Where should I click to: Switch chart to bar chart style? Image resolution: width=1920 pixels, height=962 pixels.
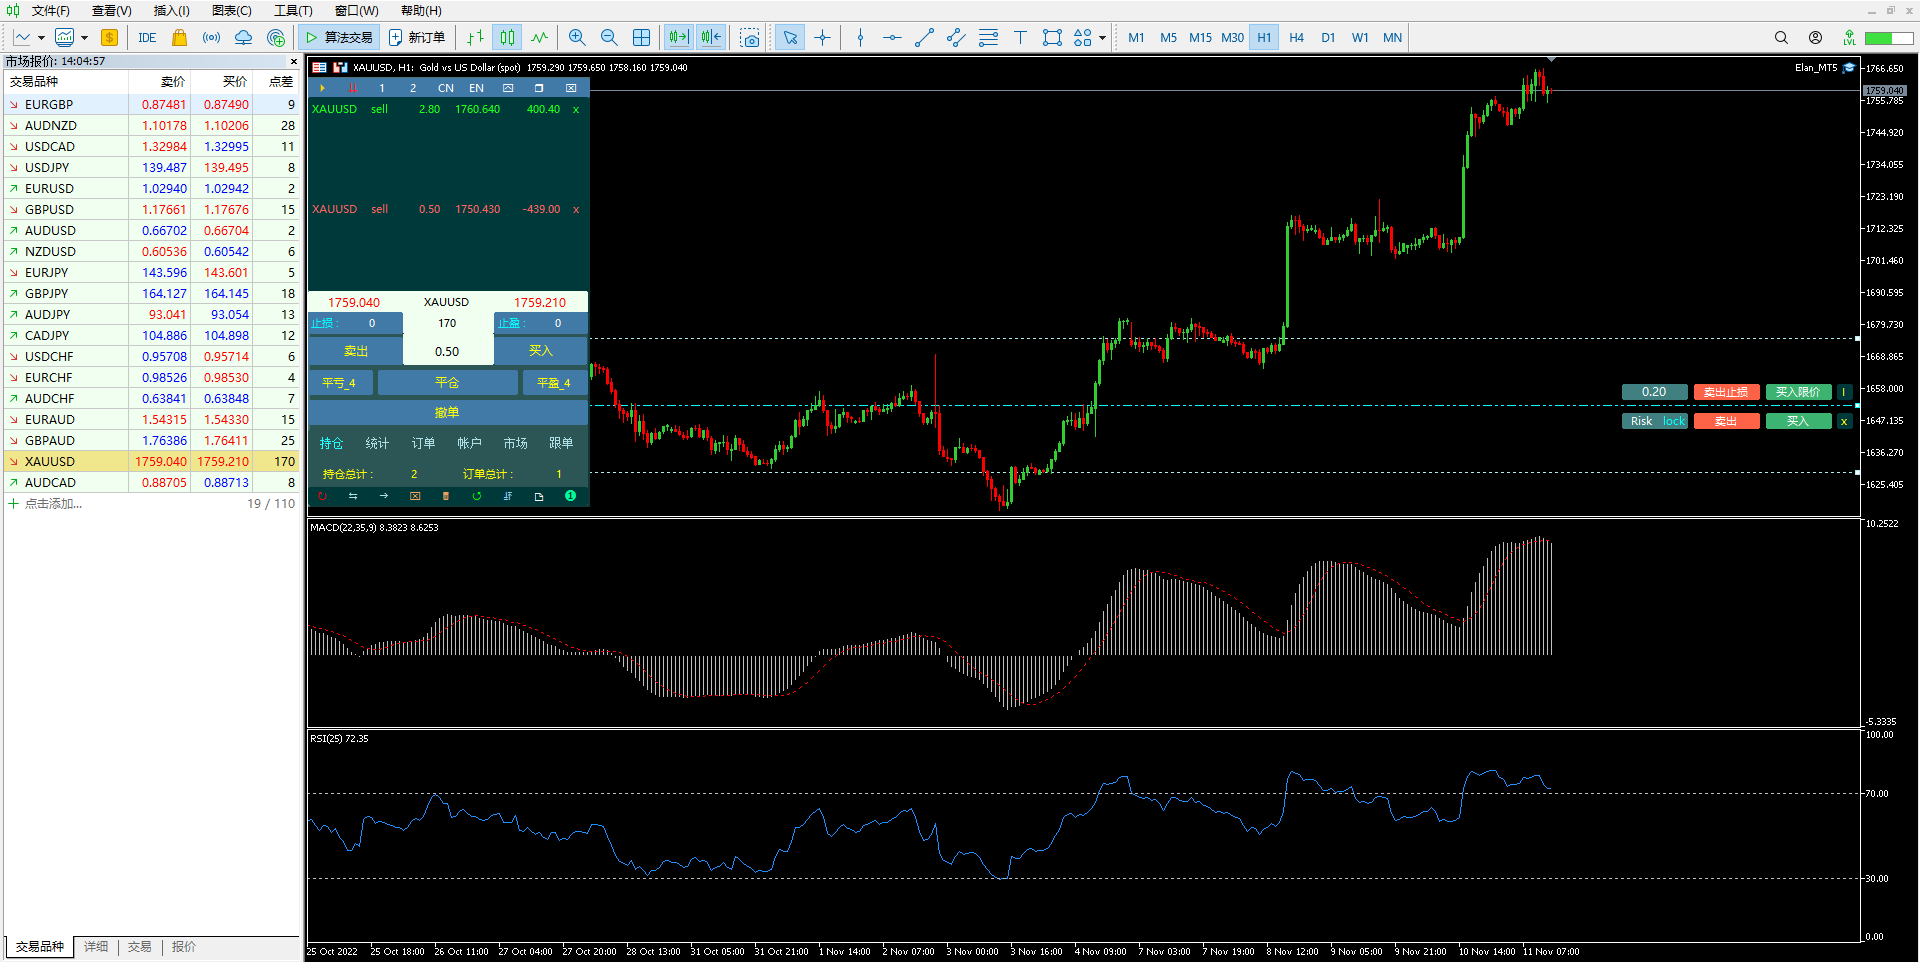475,38
